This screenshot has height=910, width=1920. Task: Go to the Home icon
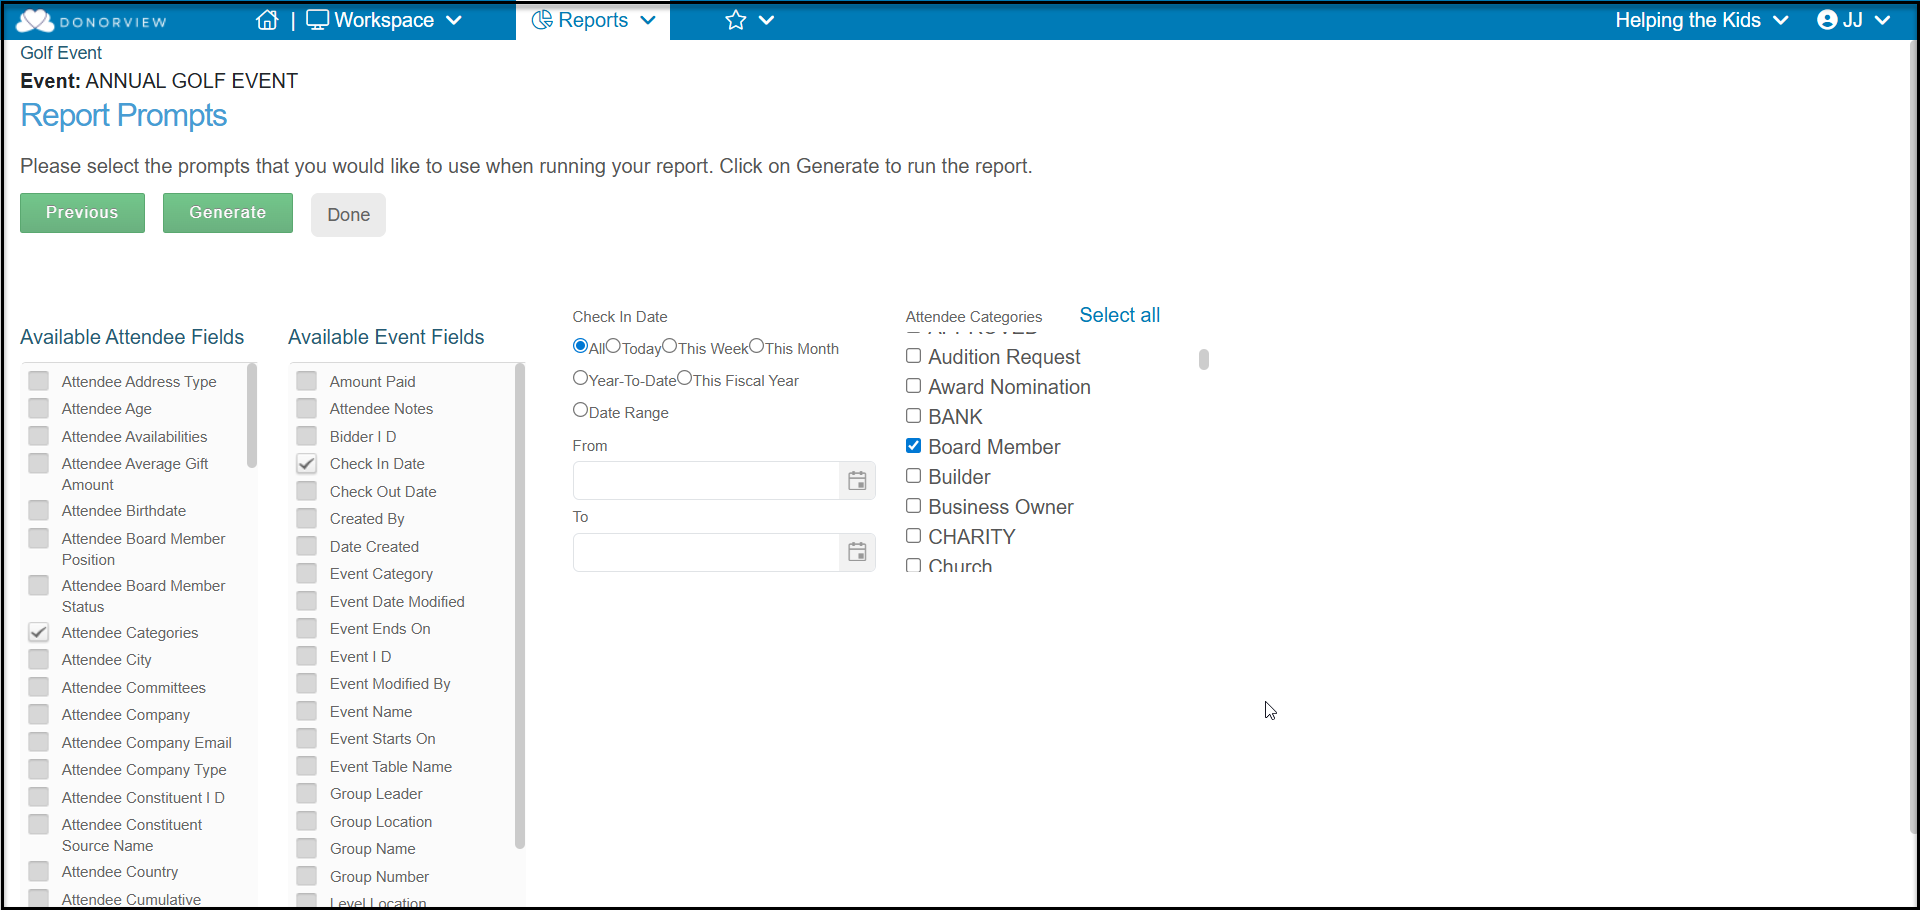pyautogui.click(x=267, y=20)
